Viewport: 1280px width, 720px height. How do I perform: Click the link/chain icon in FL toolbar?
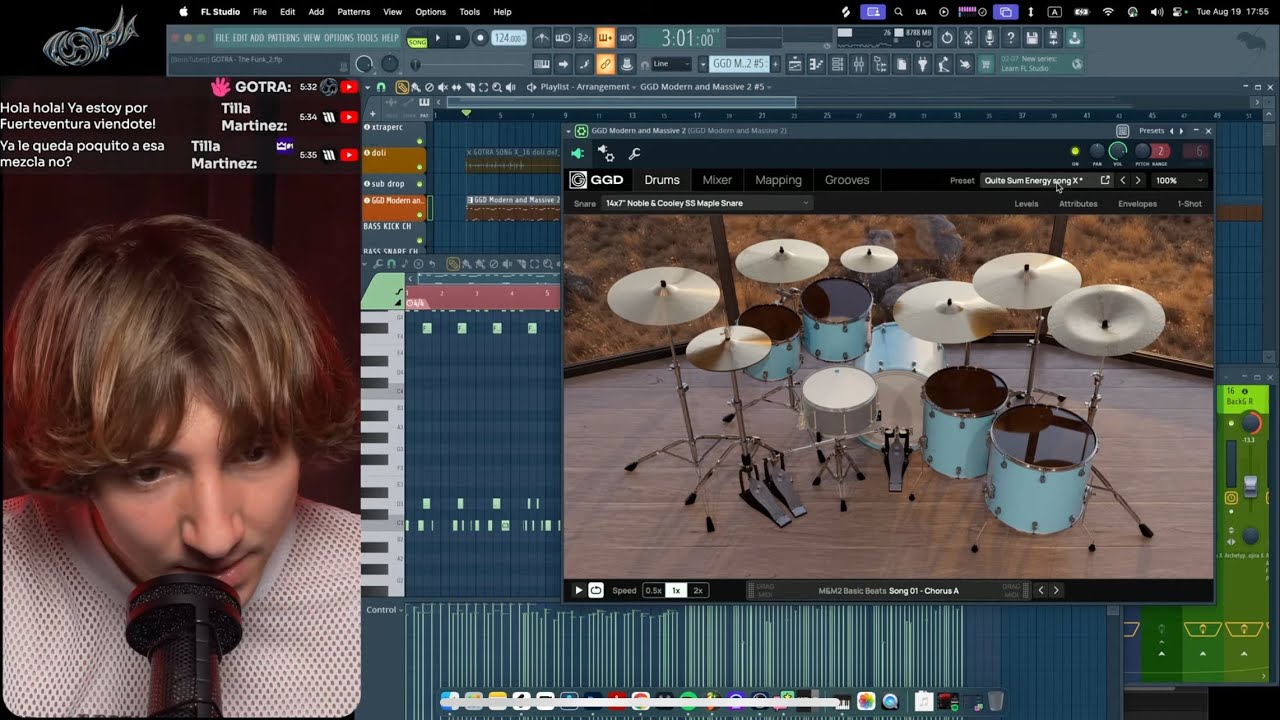click(605, 64)
